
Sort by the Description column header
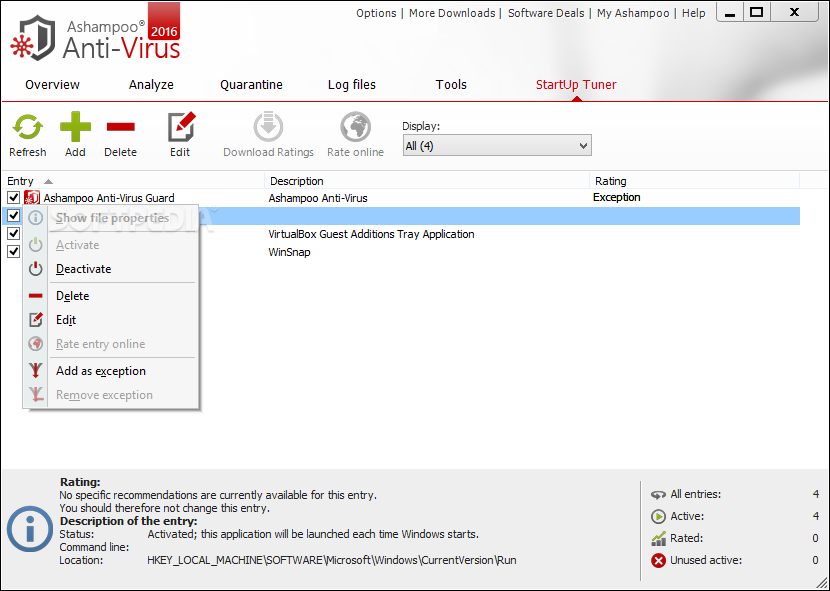pyautogui.click(x=427, y=181)
